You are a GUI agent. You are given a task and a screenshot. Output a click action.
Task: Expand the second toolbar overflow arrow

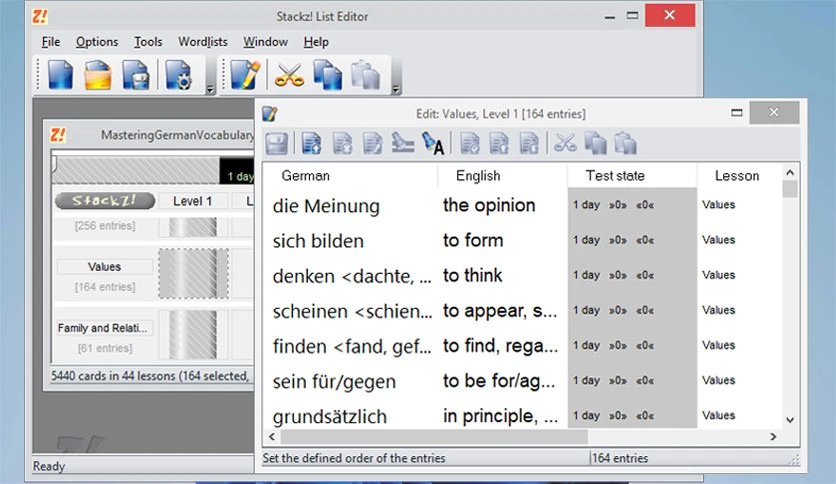pos(396,90)
